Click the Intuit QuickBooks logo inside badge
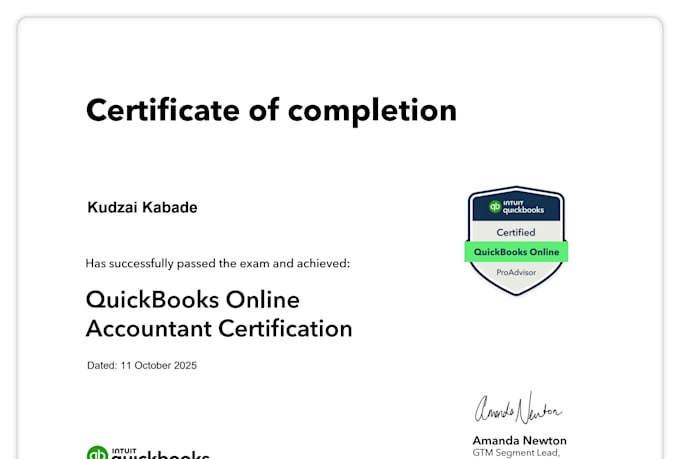The height and width of the screenshot is (459, 680). 516,207
